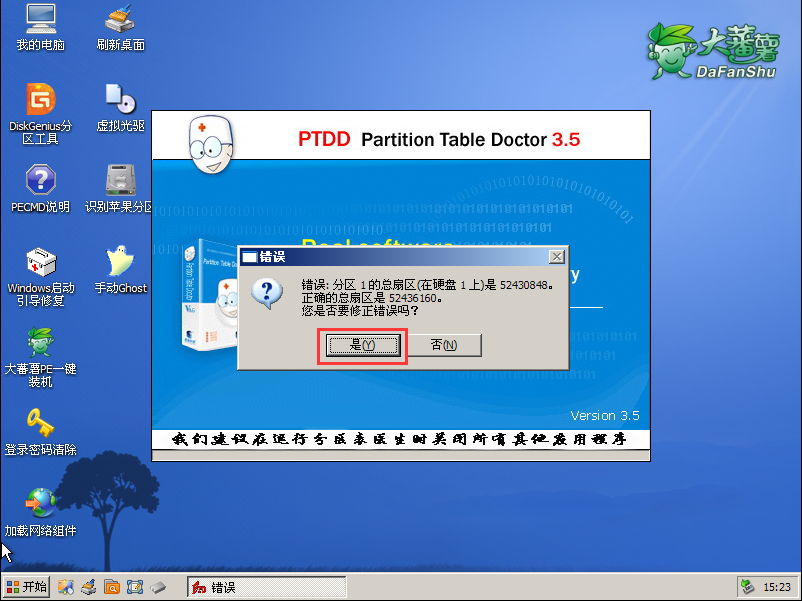The width and height of the screenshot is (802, 601).
Task: Load network components via 加载网络组件
Action: 40,512
